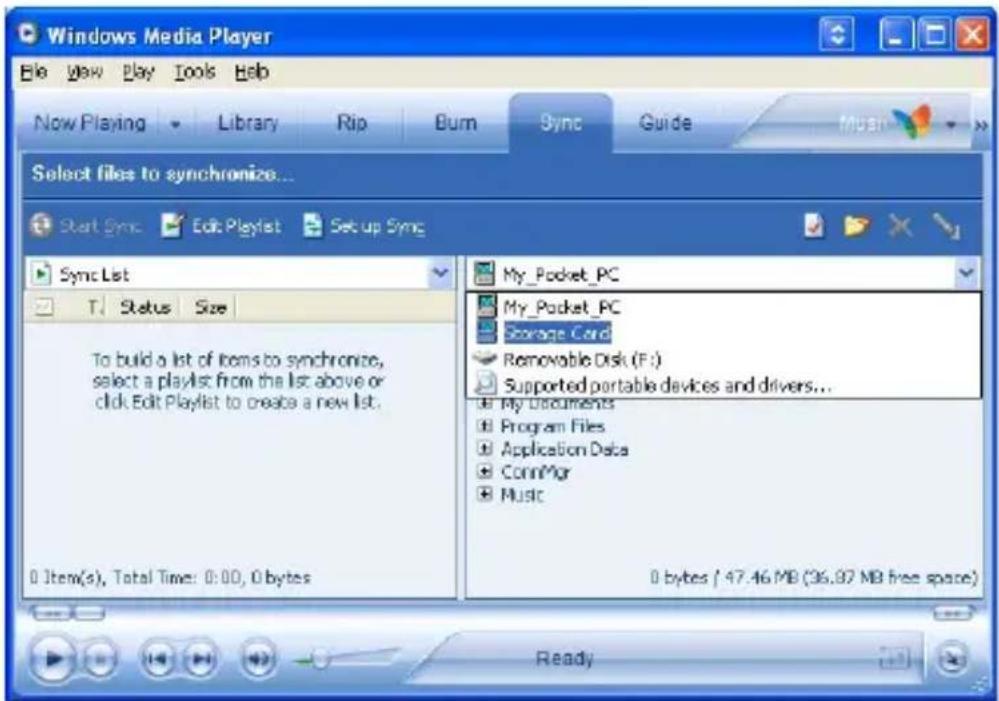Skip to the next track

[x=201, y=659]
